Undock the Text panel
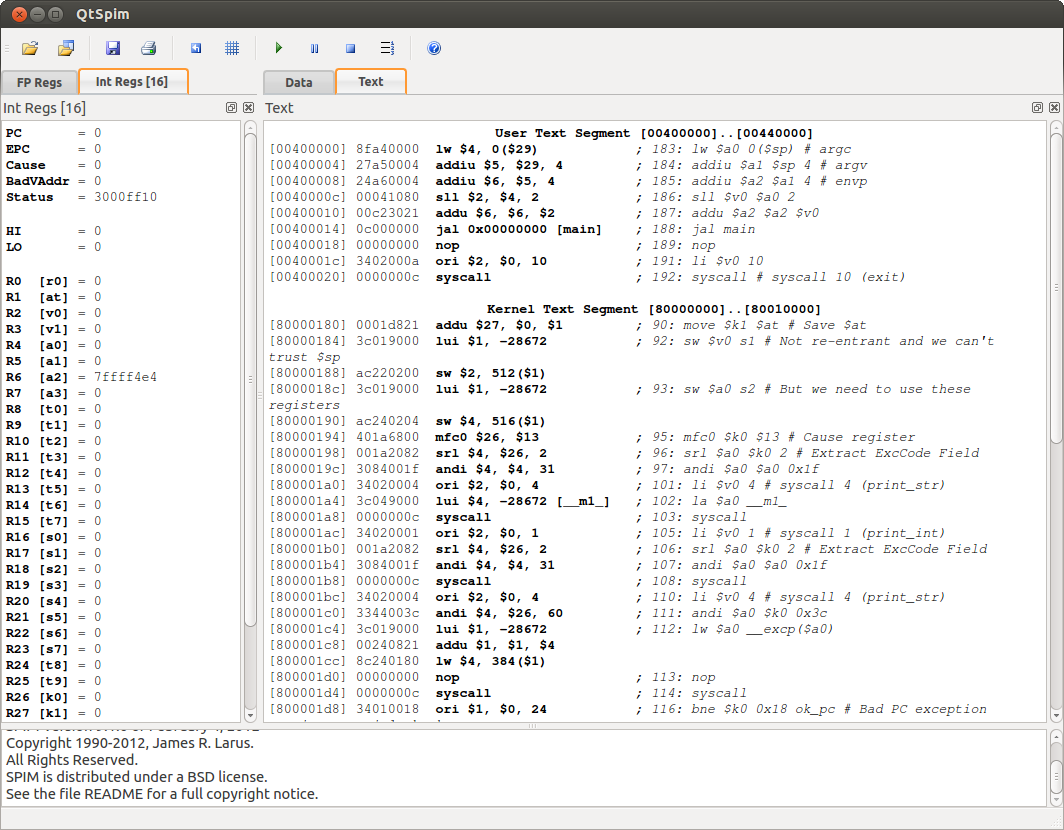1064x830 pixels. tap(1037, 107)
